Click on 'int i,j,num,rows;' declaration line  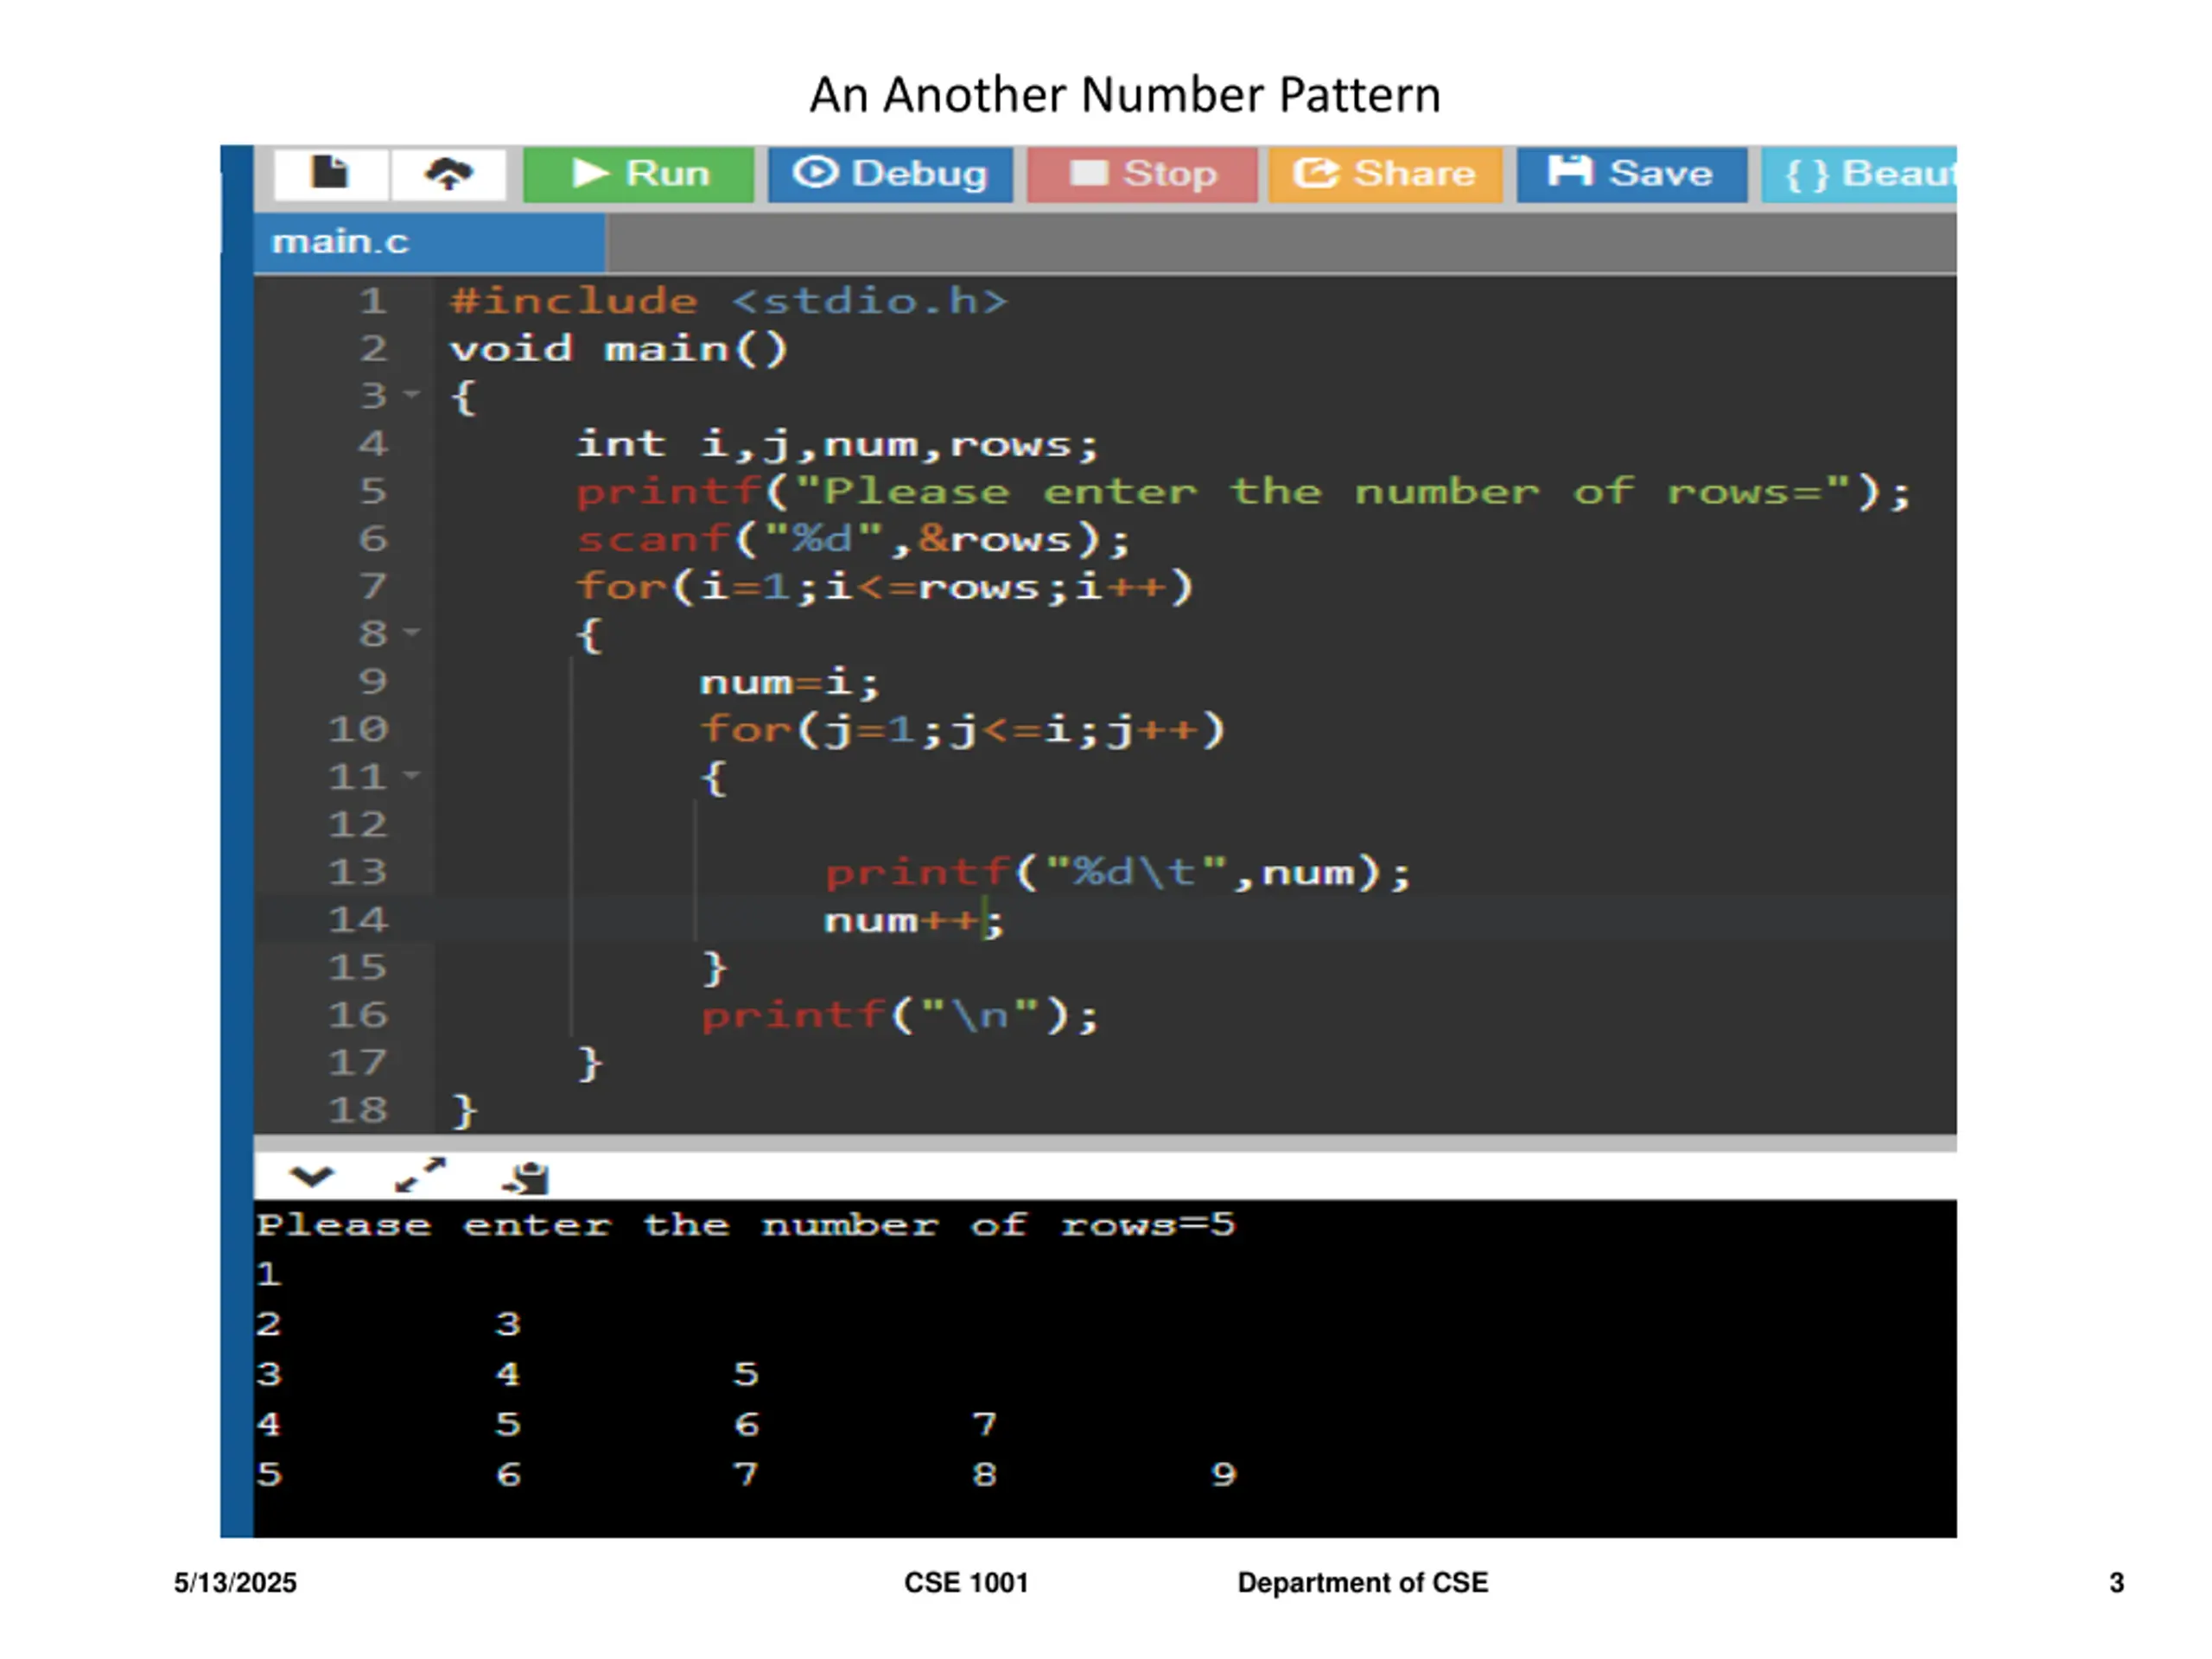[x=837, y=444]
